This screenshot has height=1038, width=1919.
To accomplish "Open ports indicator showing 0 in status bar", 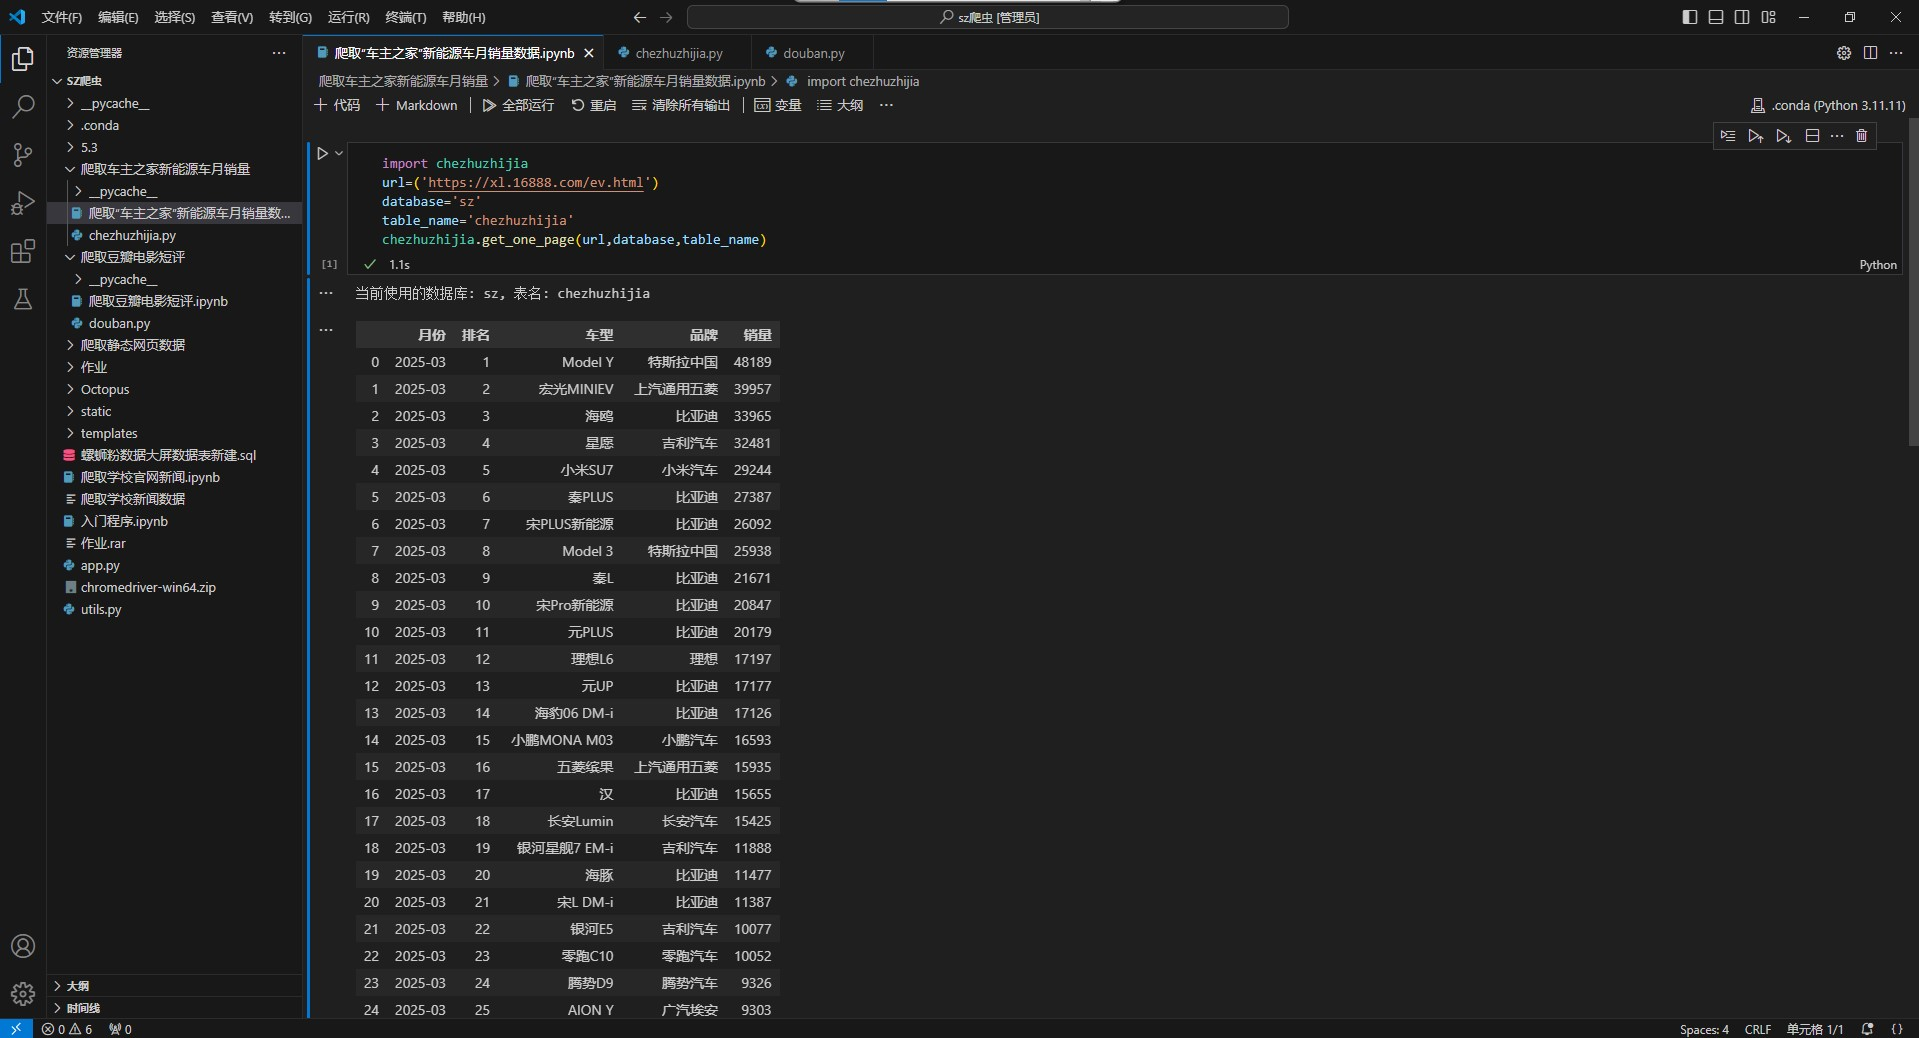I will 120,1029.
